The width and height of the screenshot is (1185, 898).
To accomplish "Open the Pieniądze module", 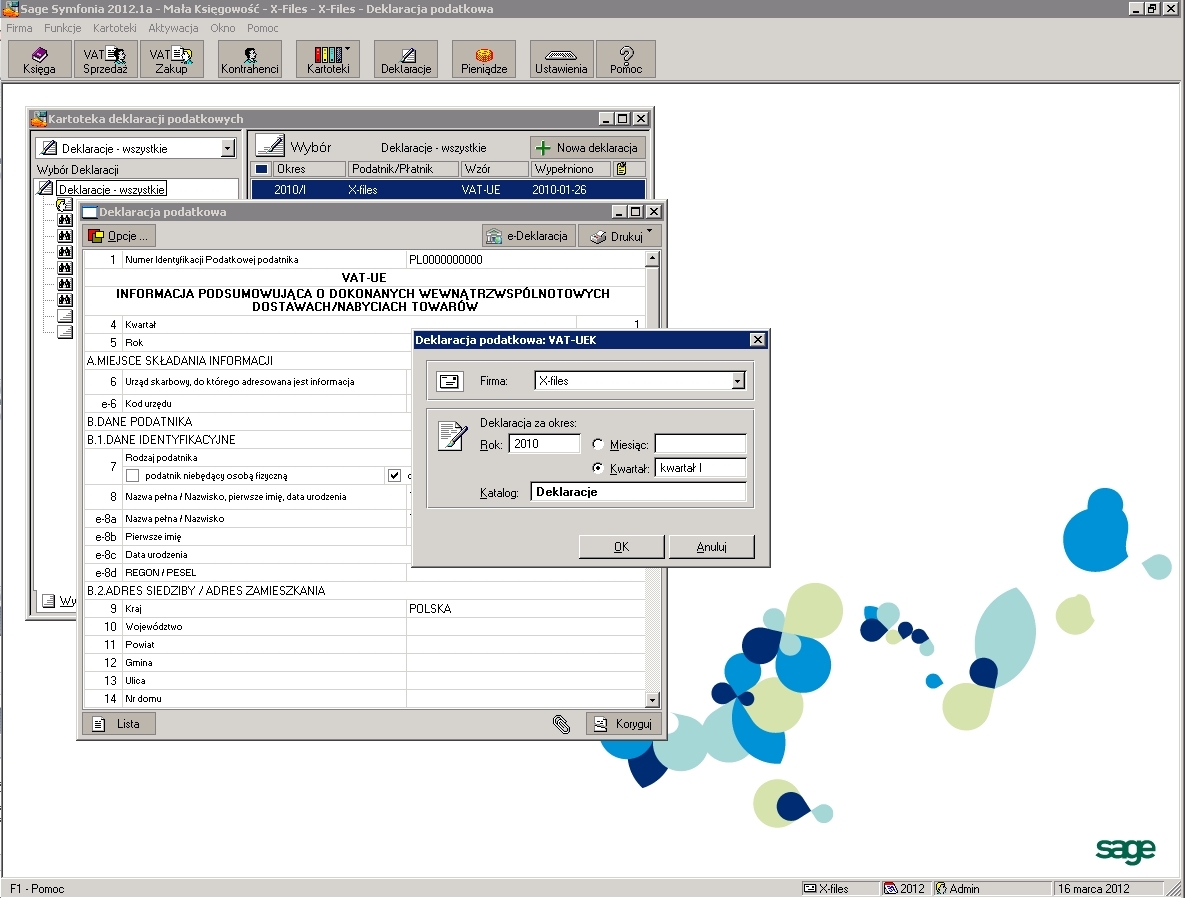I will [484, 59].
